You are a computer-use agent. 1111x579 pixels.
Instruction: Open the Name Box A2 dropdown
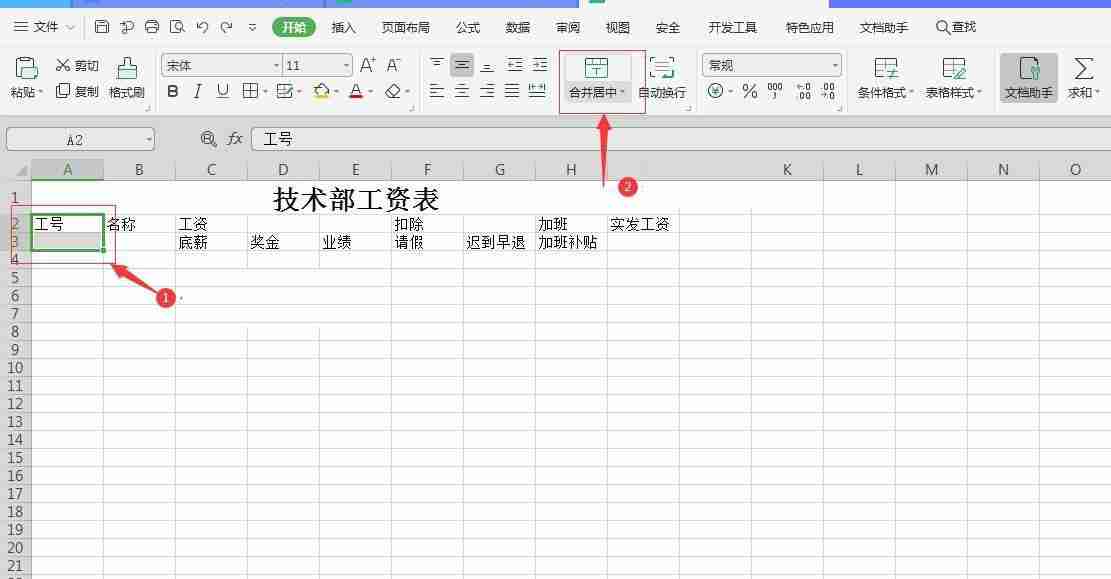149,139
